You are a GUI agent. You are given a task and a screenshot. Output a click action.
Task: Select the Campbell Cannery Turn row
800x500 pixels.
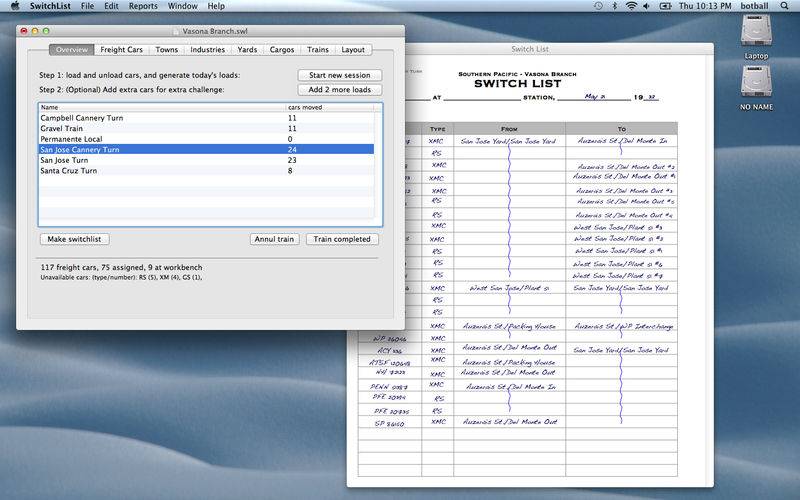(x=207, y=118)
